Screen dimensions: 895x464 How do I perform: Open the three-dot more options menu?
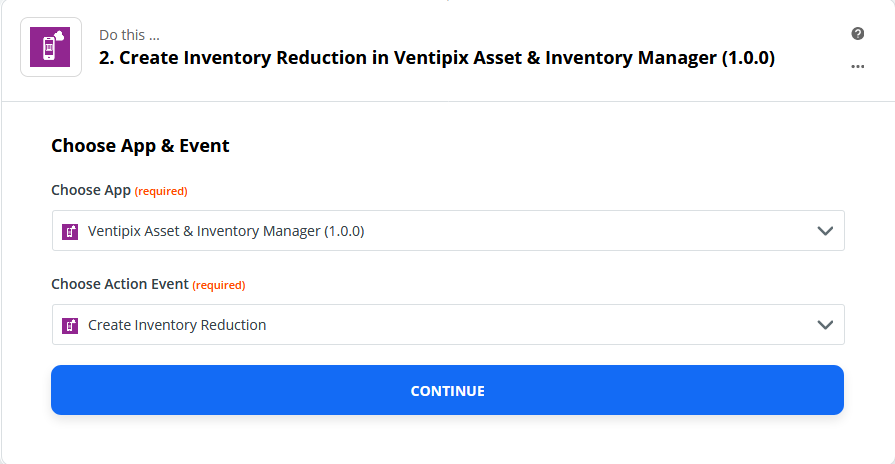[857, 66]
